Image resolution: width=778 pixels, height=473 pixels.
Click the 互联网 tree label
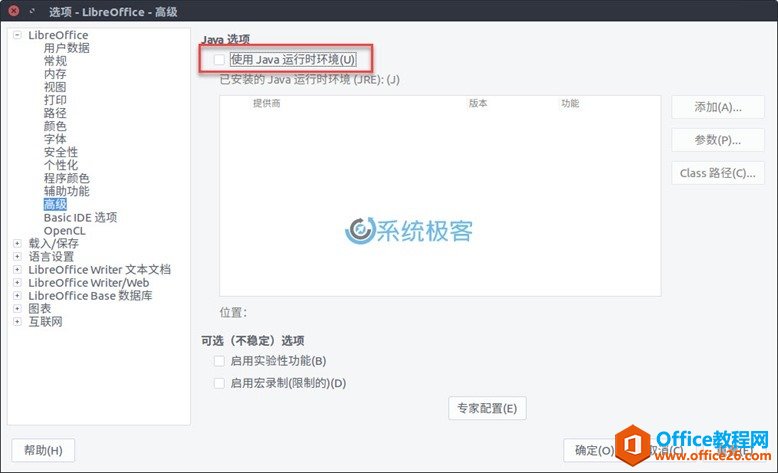[x=46, y=322]
